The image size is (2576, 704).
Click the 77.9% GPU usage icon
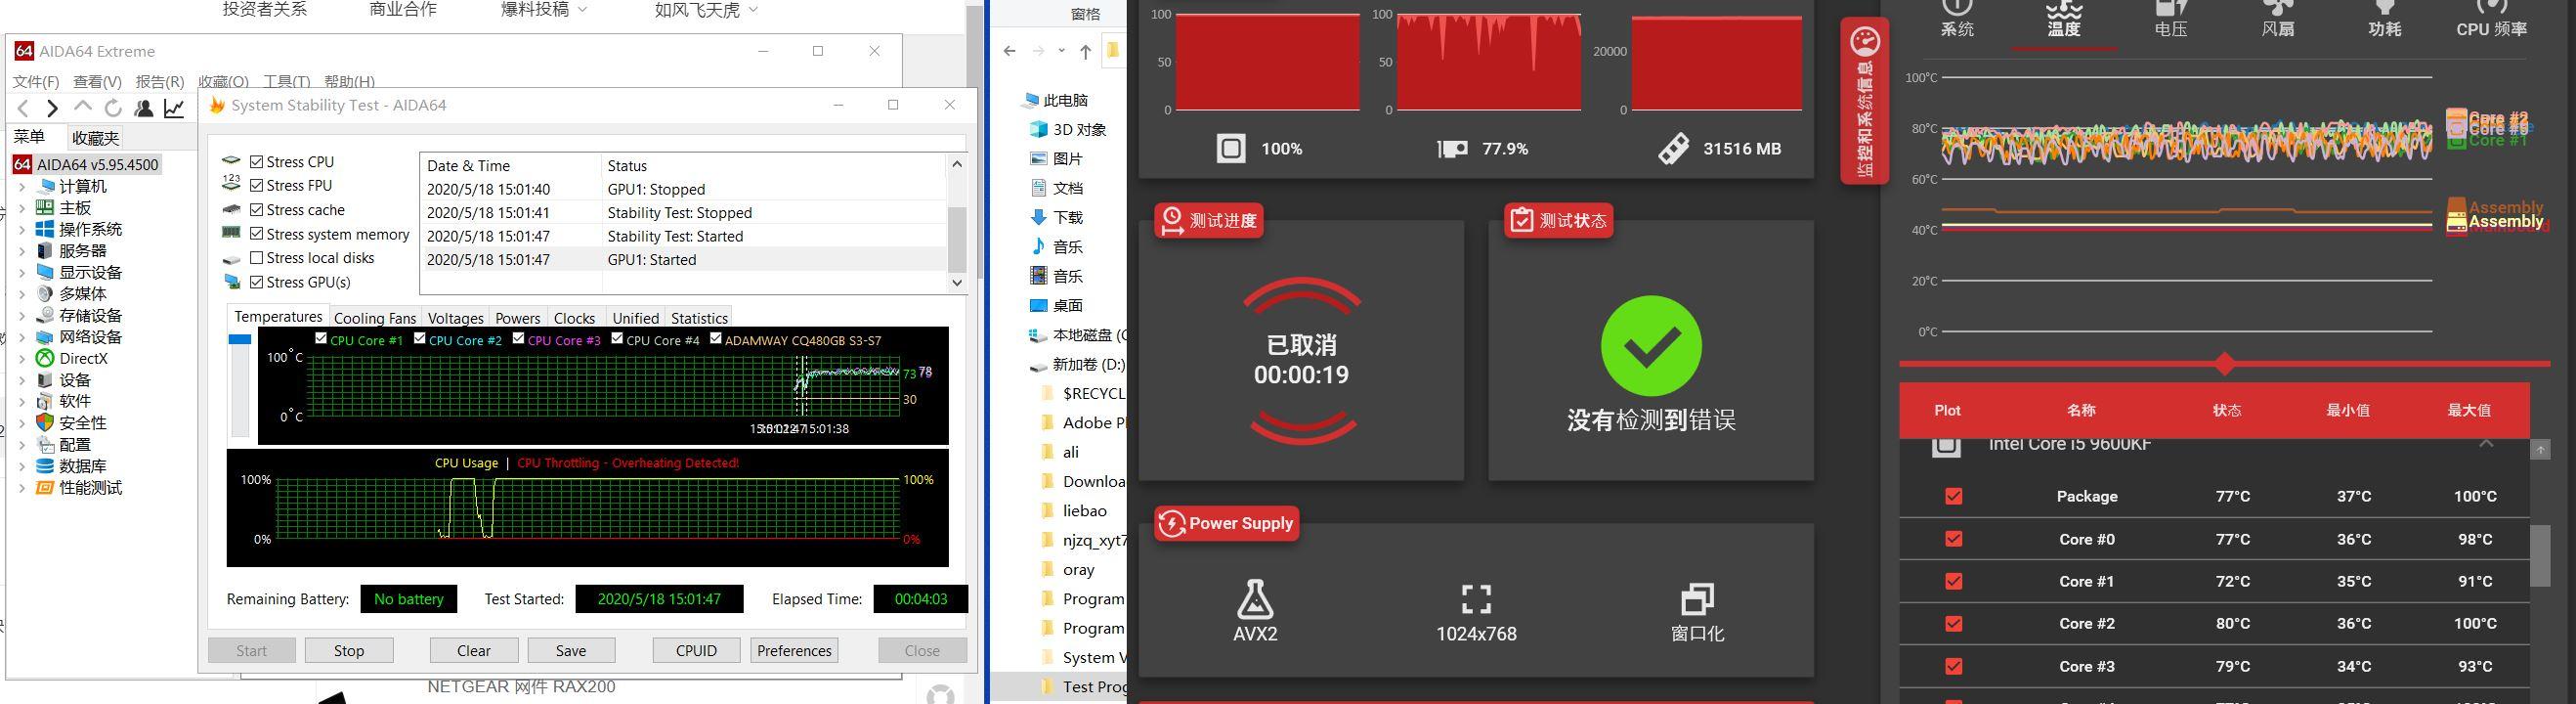[1452, 149]
